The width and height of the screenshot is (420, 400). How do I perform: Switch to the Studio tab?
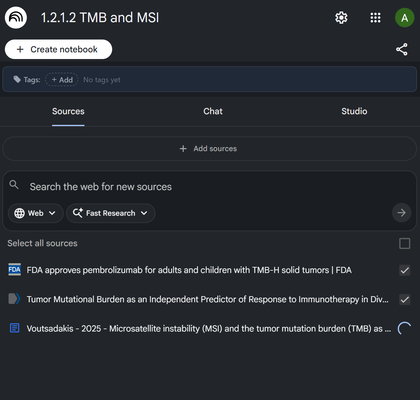[x=354, y=111]
